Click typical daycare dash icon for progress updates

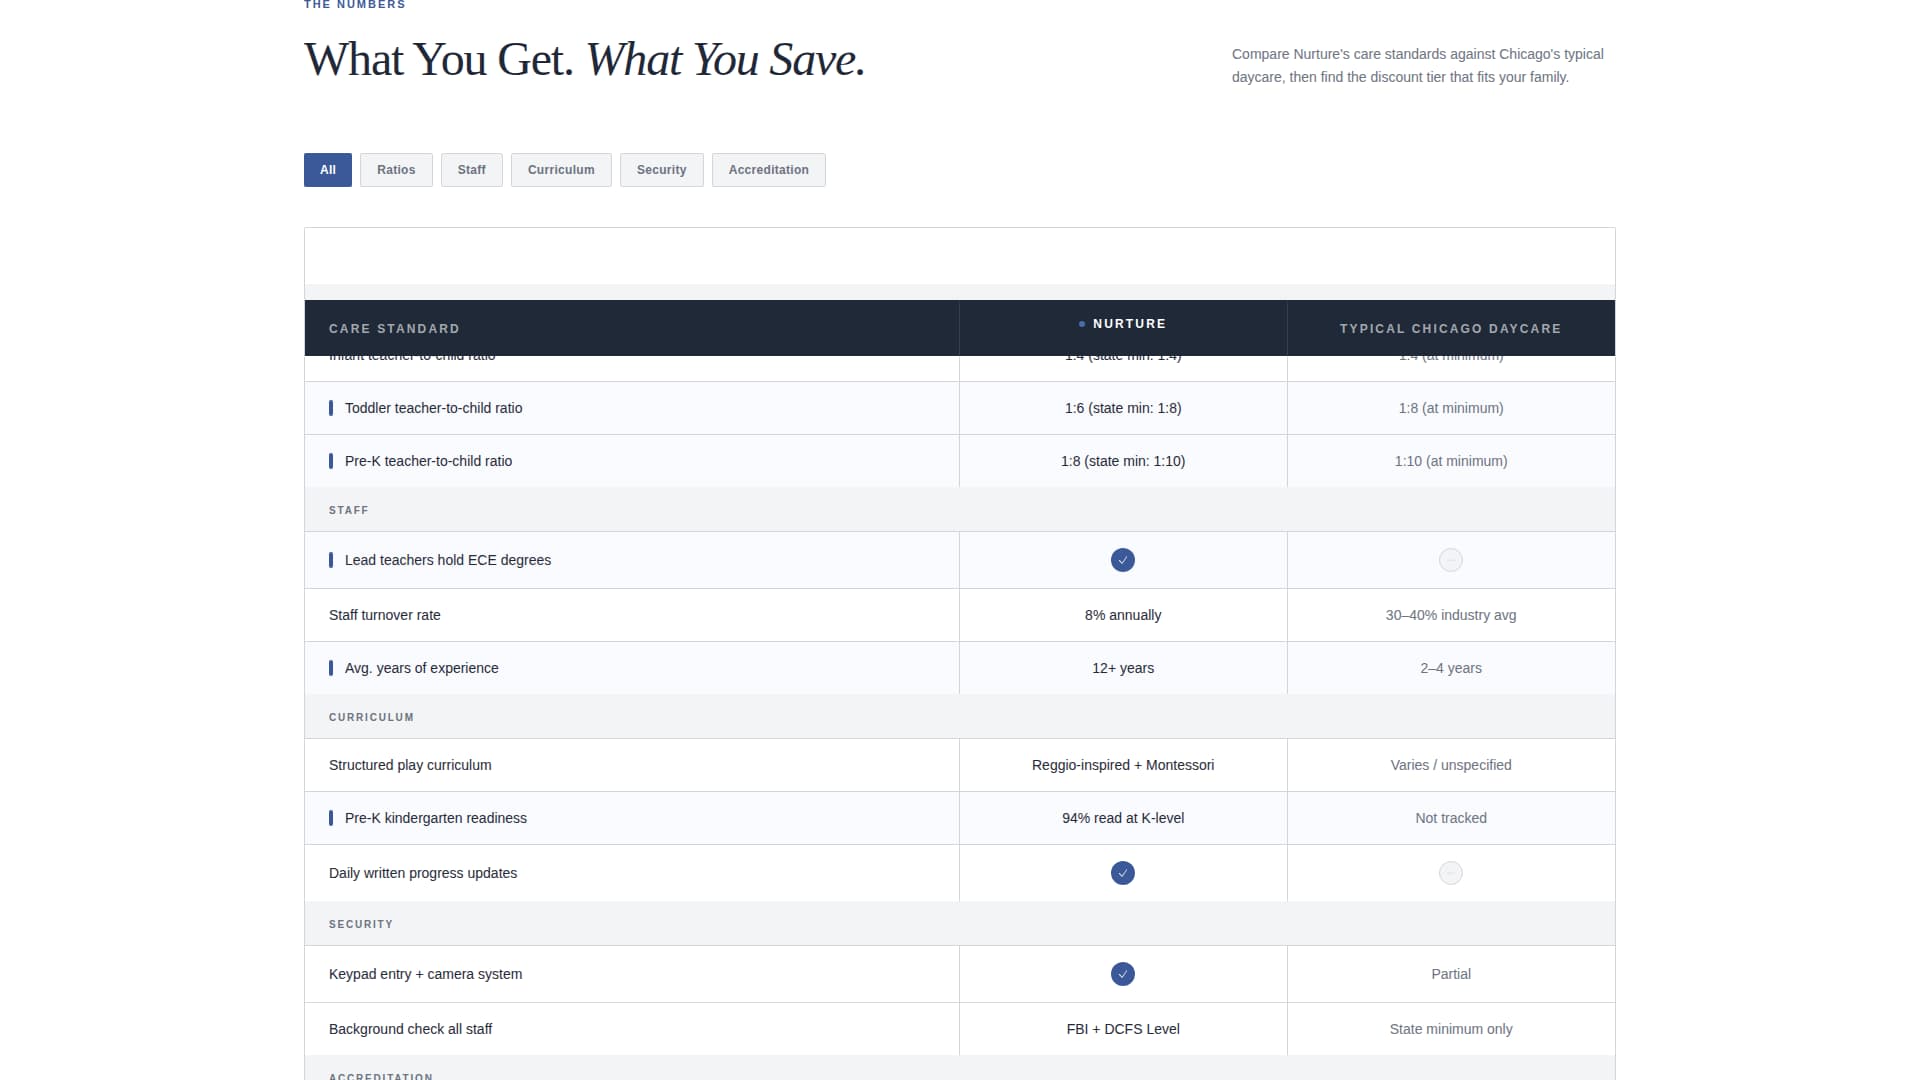click(1451, 873)
